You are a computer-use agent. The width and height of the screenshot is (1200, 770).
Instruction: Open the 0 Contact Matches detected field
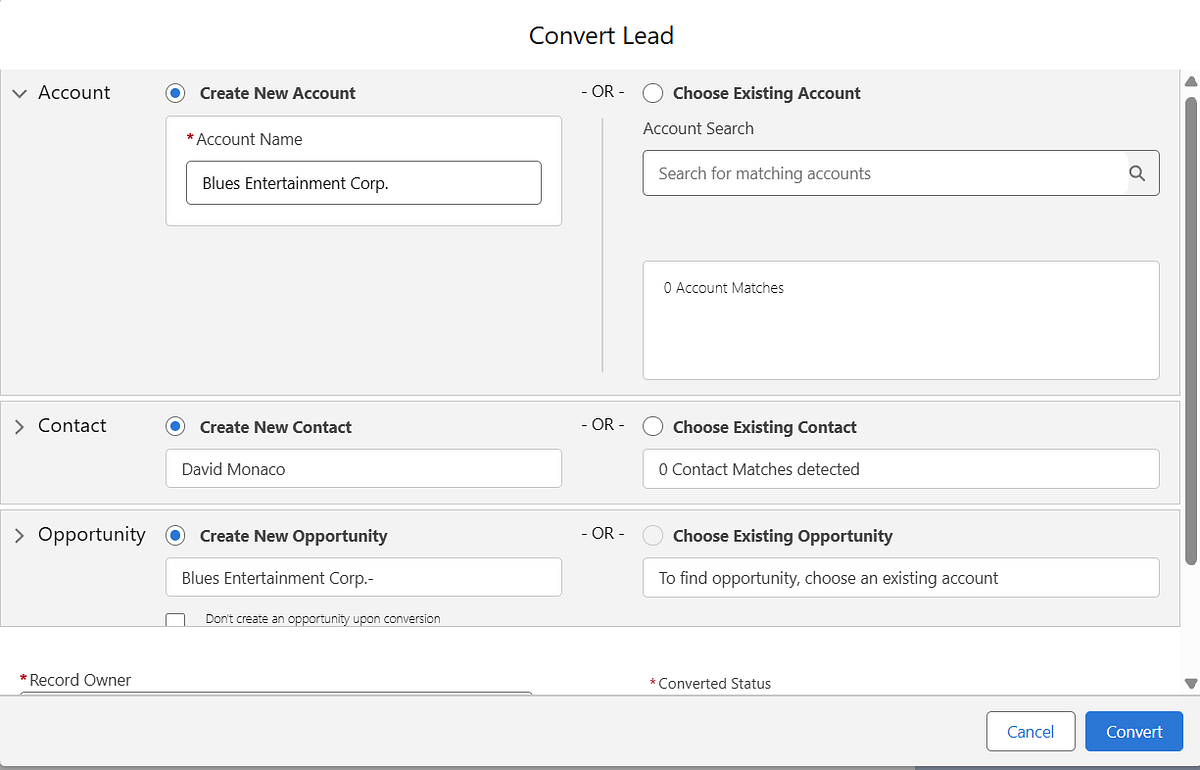(x=900, y=469)
